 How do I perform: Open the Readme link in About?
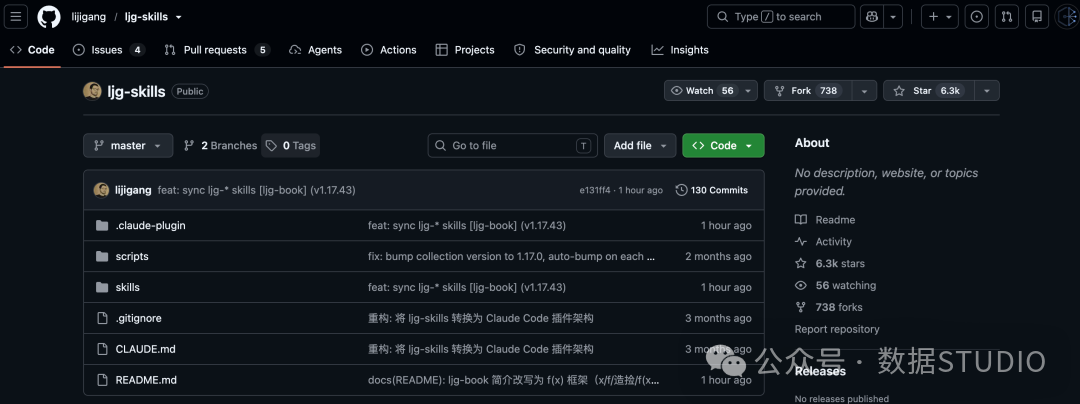point(825,220)
